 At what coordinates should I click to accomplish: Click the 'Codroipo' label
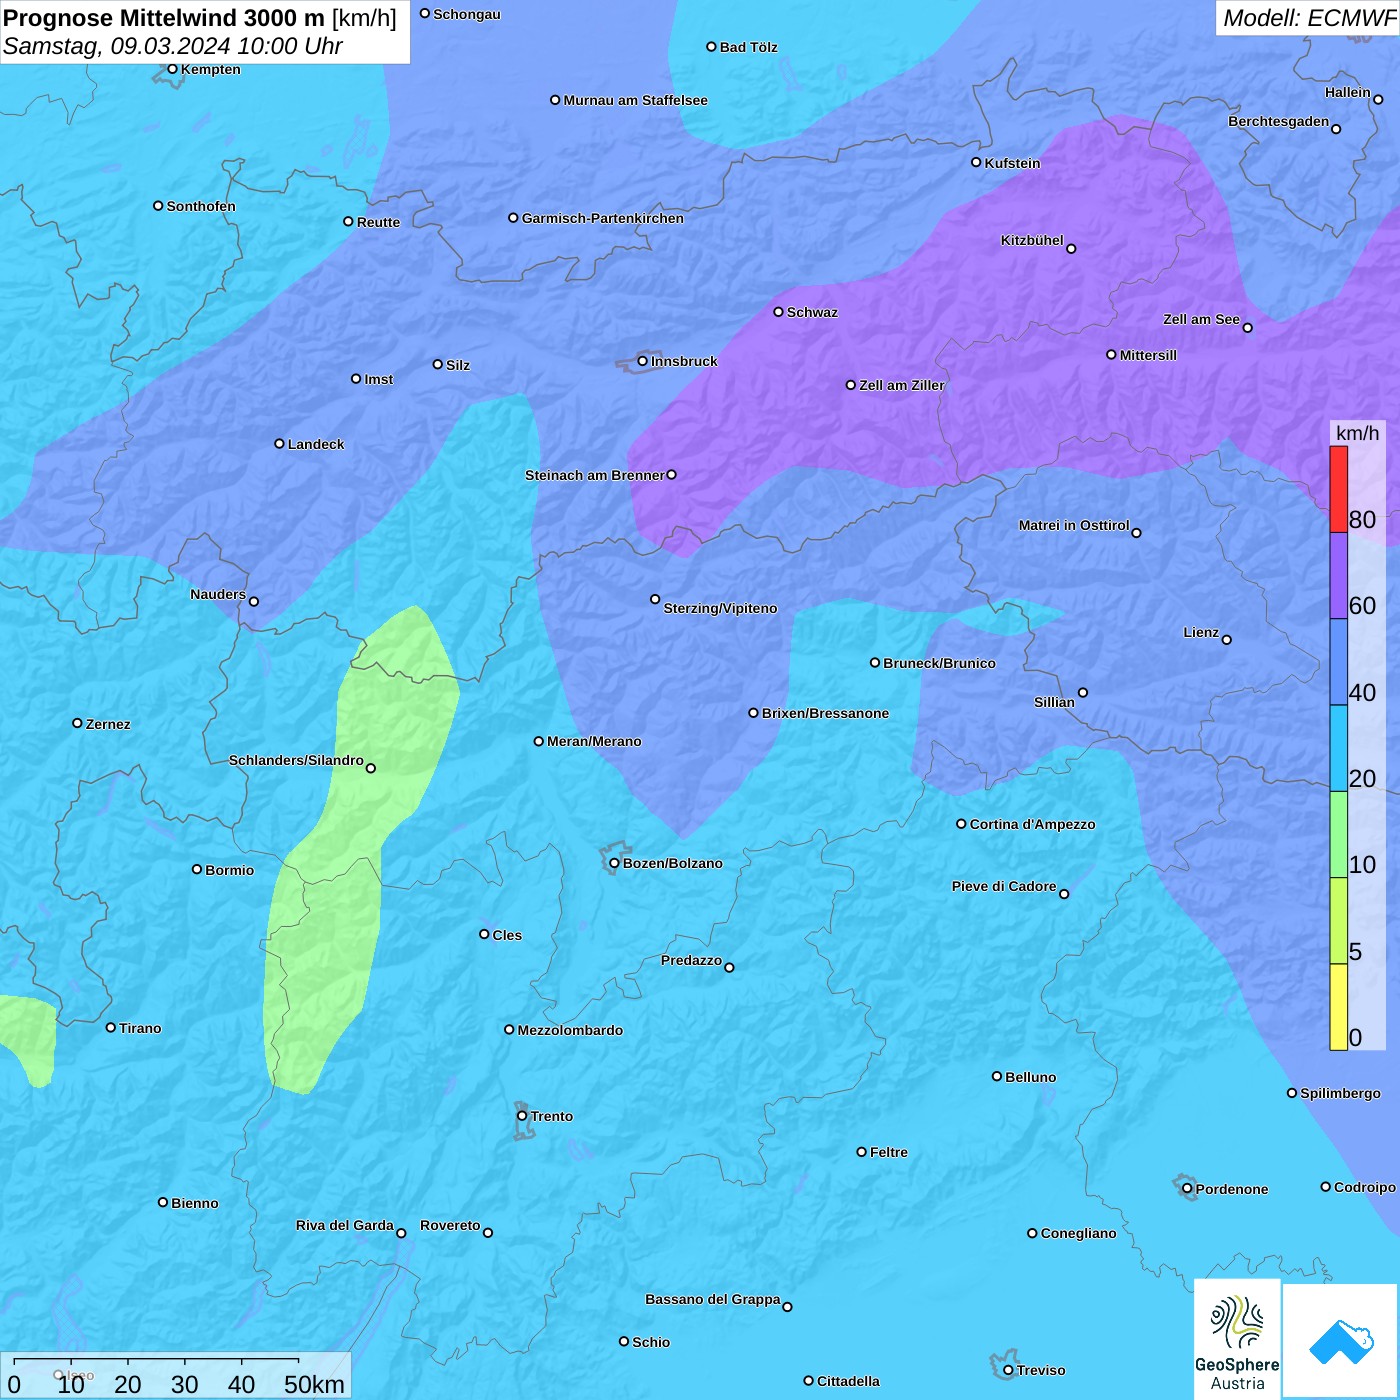pos(1364,1187)
